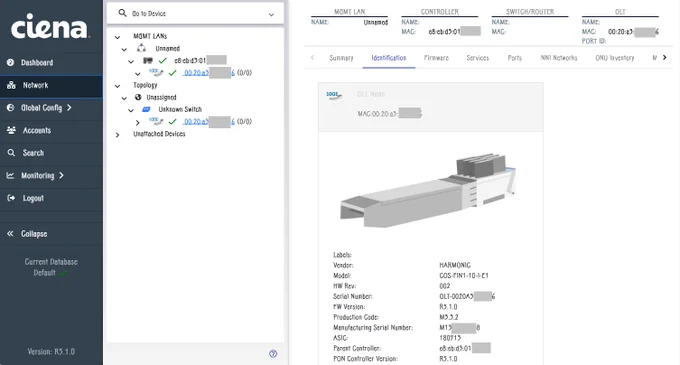Click the Unknown Switch blue icon
680x365 pixels.
coord(147,109)
